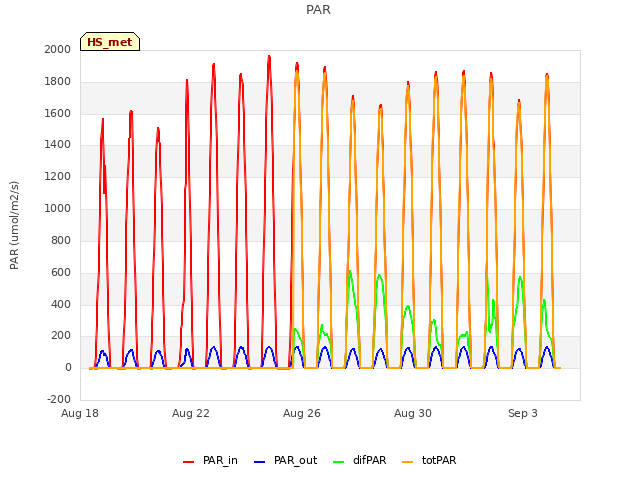
Task: Click the Aug 18 x-axis label
Action: pos(80,413)
